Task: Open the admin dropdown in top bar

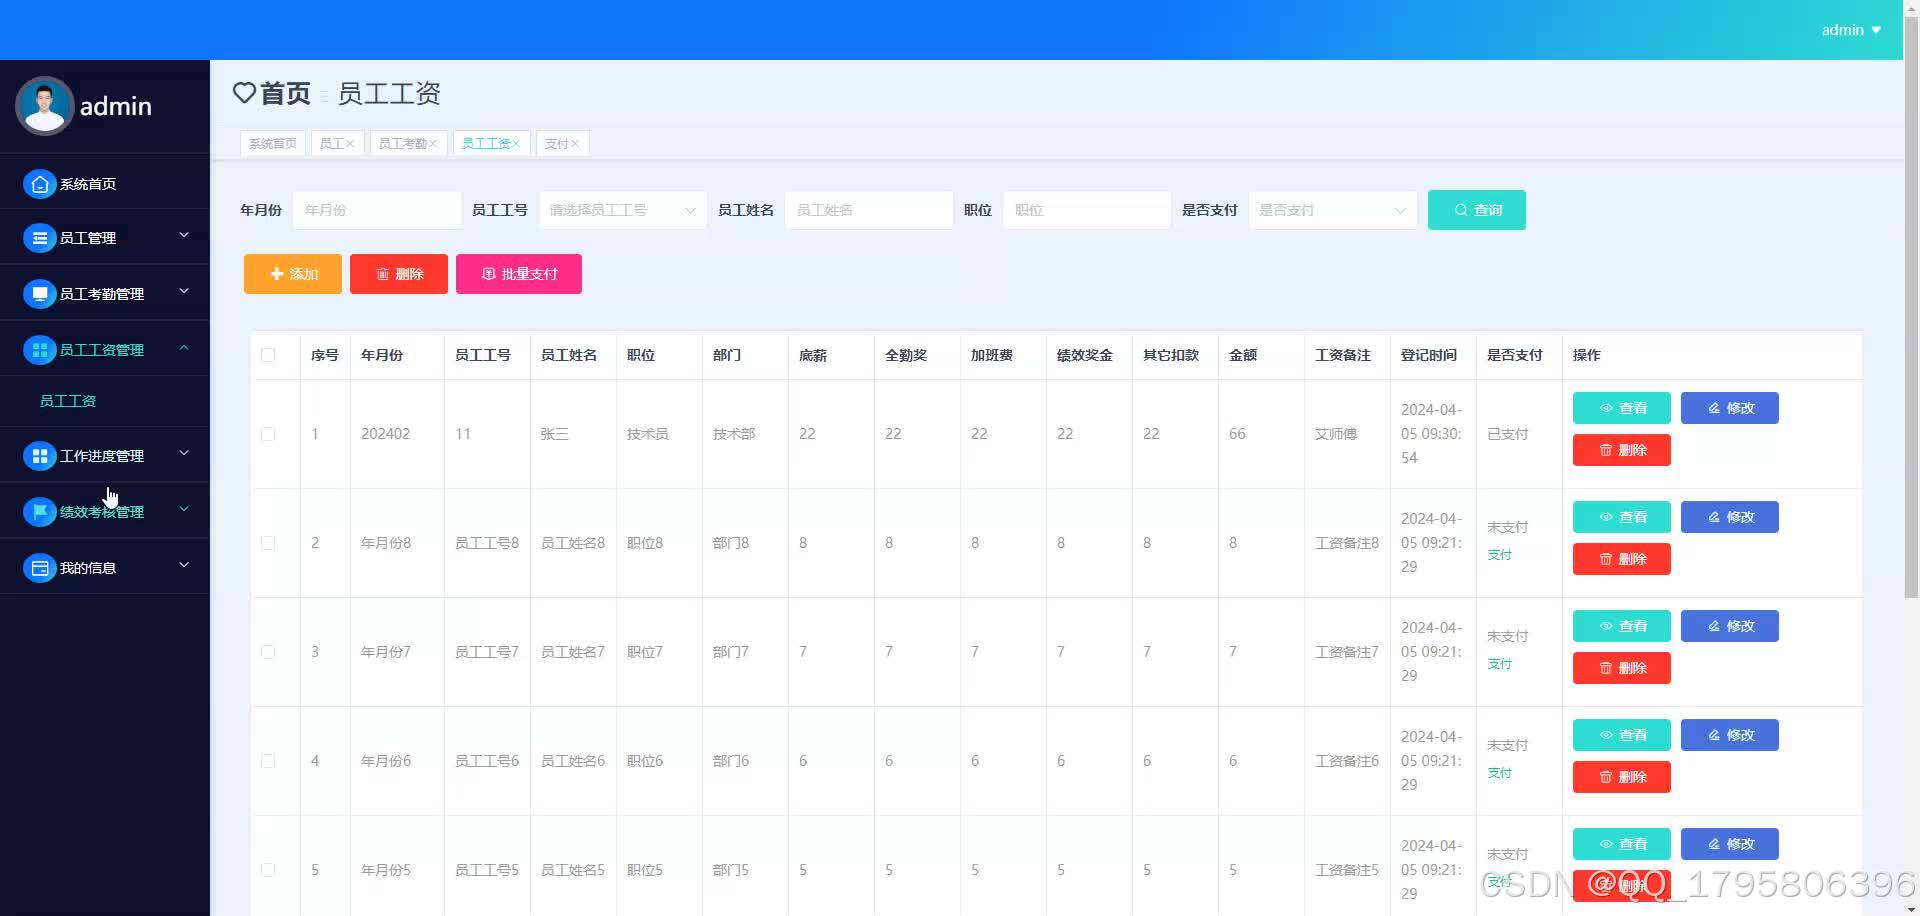Action: pos(1851,30)
